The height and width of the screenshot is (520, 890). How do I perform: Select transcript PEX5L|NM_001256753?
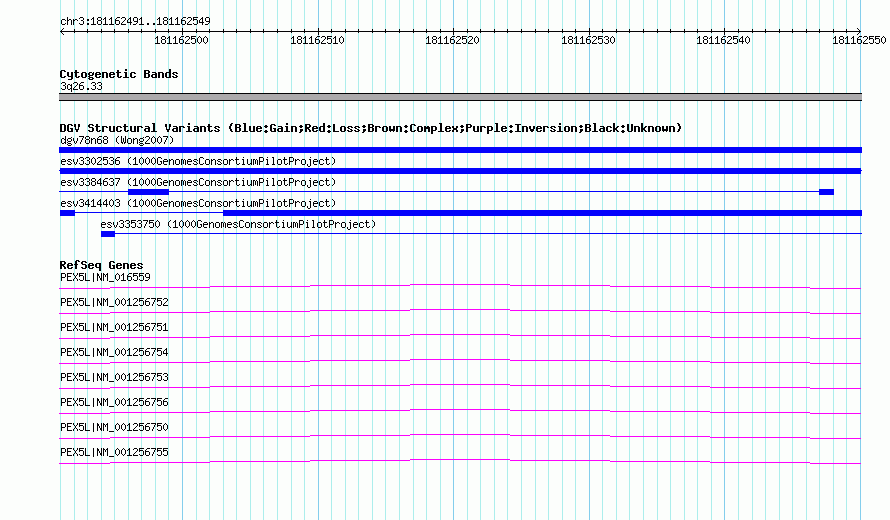114,378
